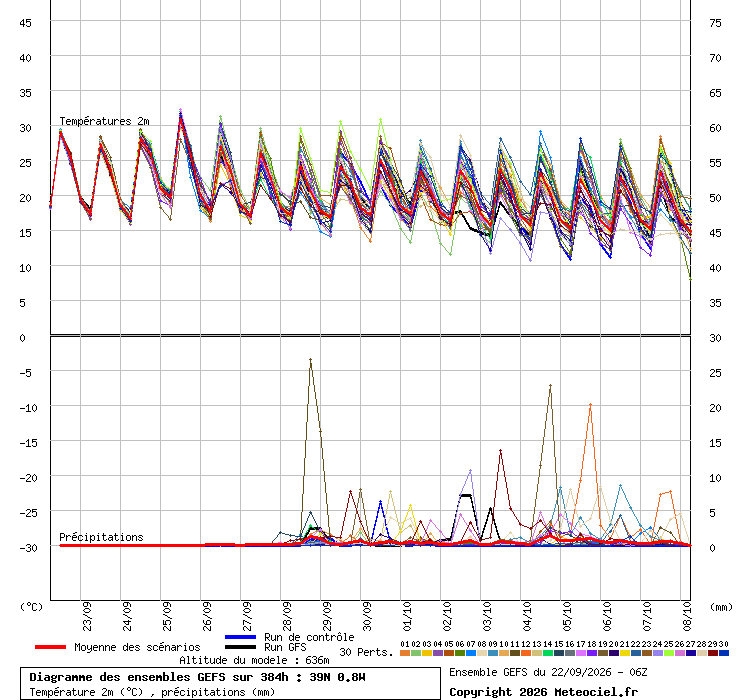Select perturbation 07 blue swatch
Viewport: 740px width, 700px height.
coord(471,653)
